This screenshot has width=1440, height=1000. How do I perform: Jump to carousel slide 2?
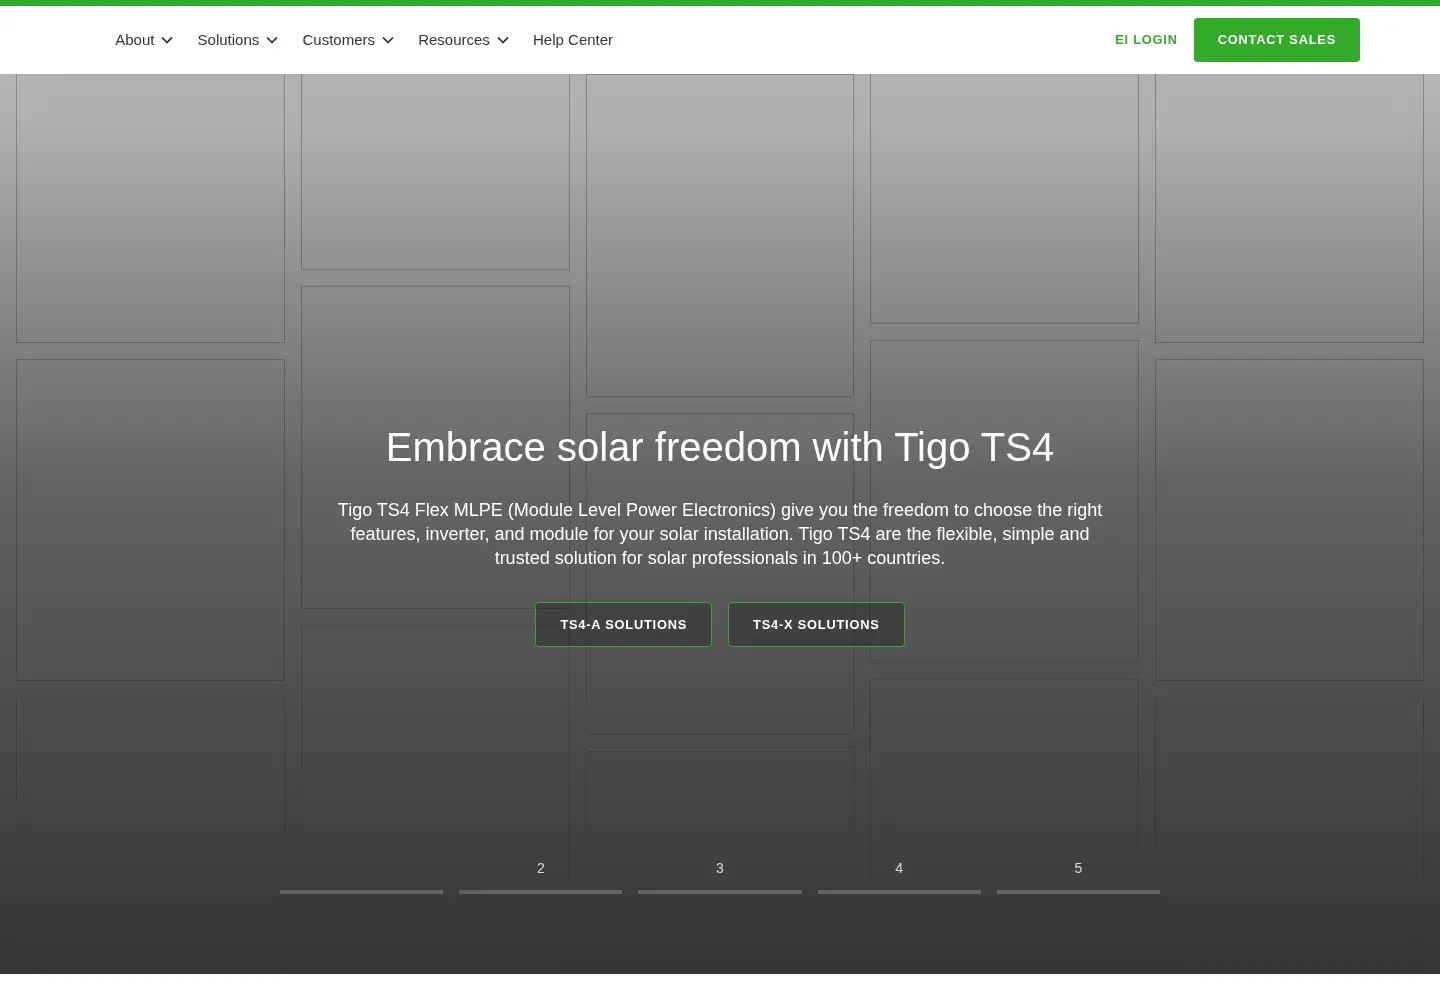click(540, 875)
